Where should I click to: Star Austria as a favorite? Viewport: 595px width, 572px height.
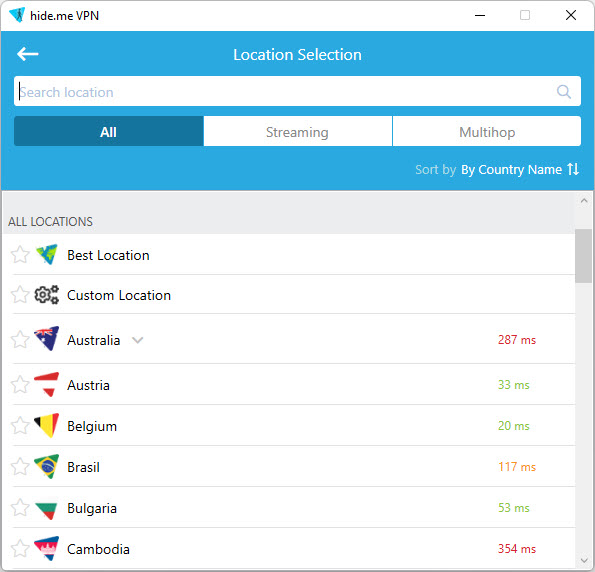coord(20,384)
